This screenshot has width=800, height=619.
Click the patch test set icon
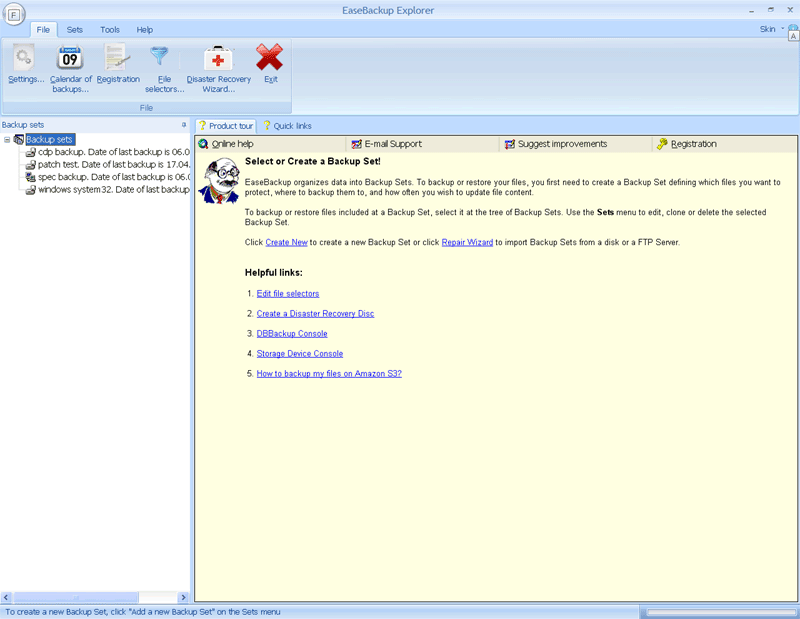coord(31,164)
